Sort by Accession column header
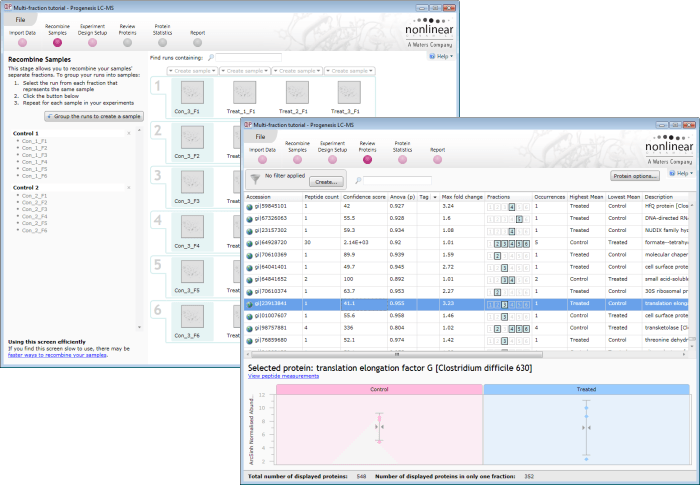The image size is (700, 485). [274, 197]
